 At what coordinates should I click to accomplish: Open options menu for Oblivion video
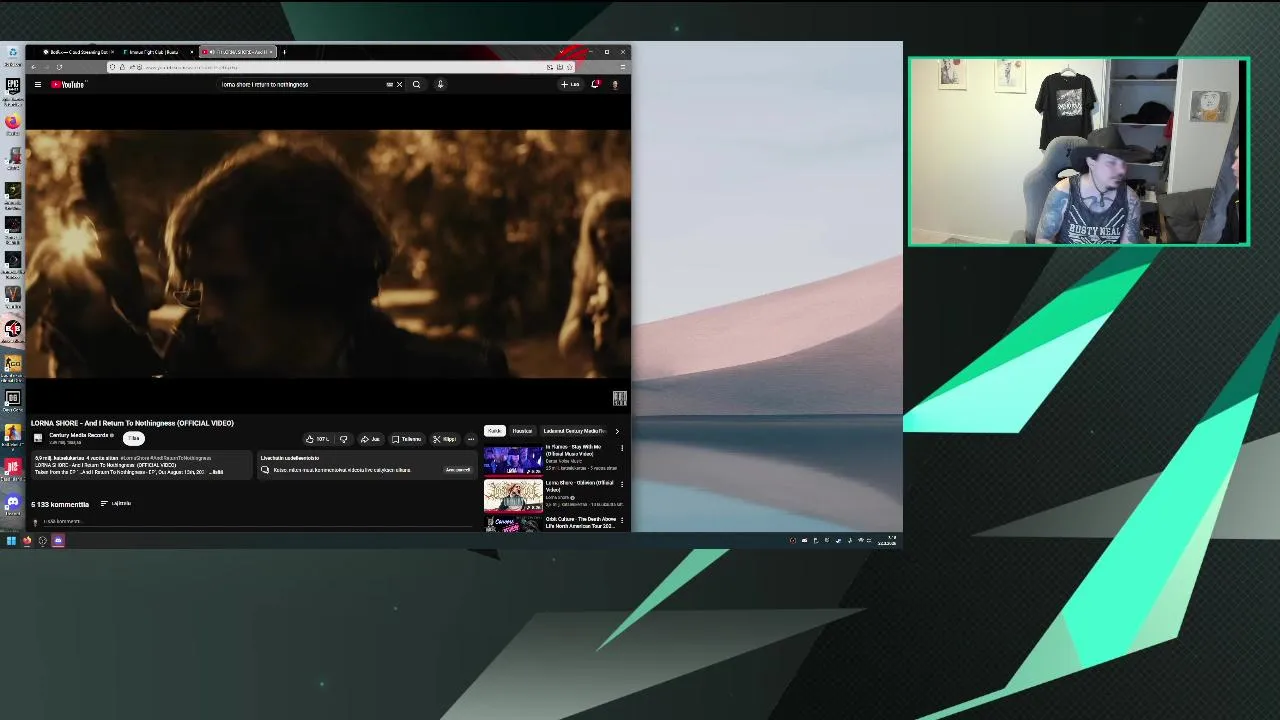[622, 484]
